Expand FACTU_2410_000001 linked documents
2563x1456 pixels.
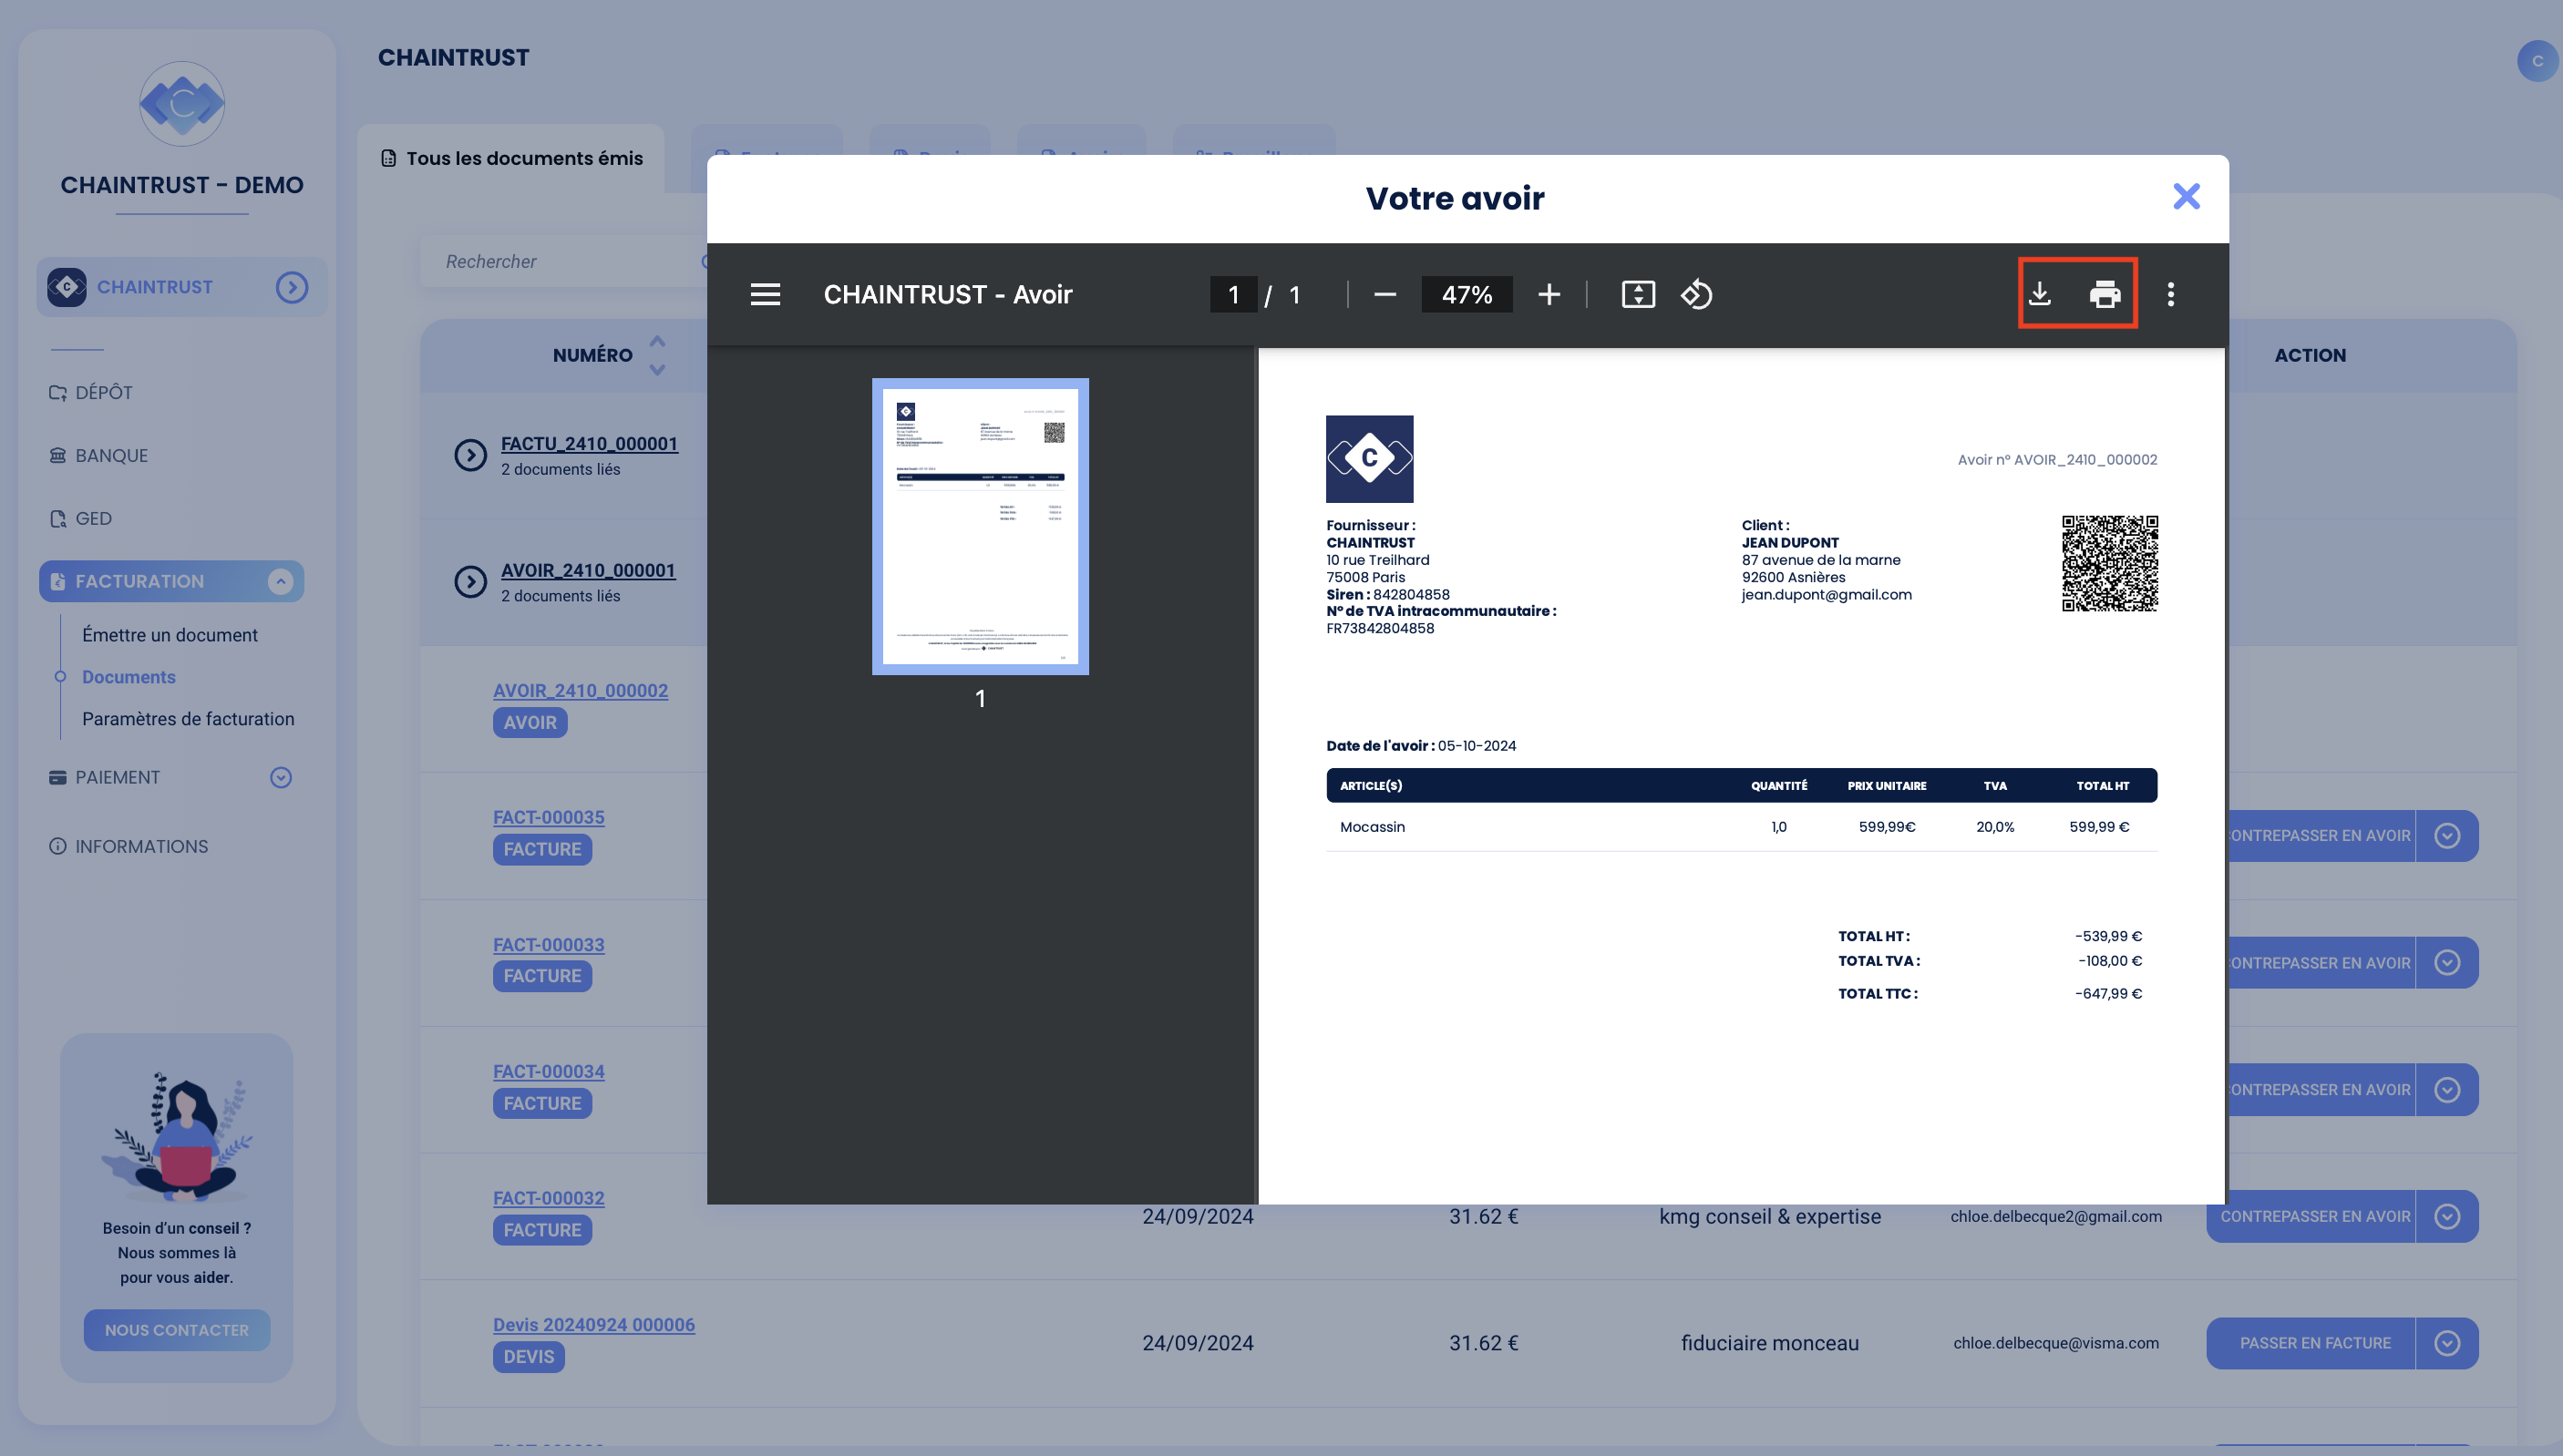point(470,455)
